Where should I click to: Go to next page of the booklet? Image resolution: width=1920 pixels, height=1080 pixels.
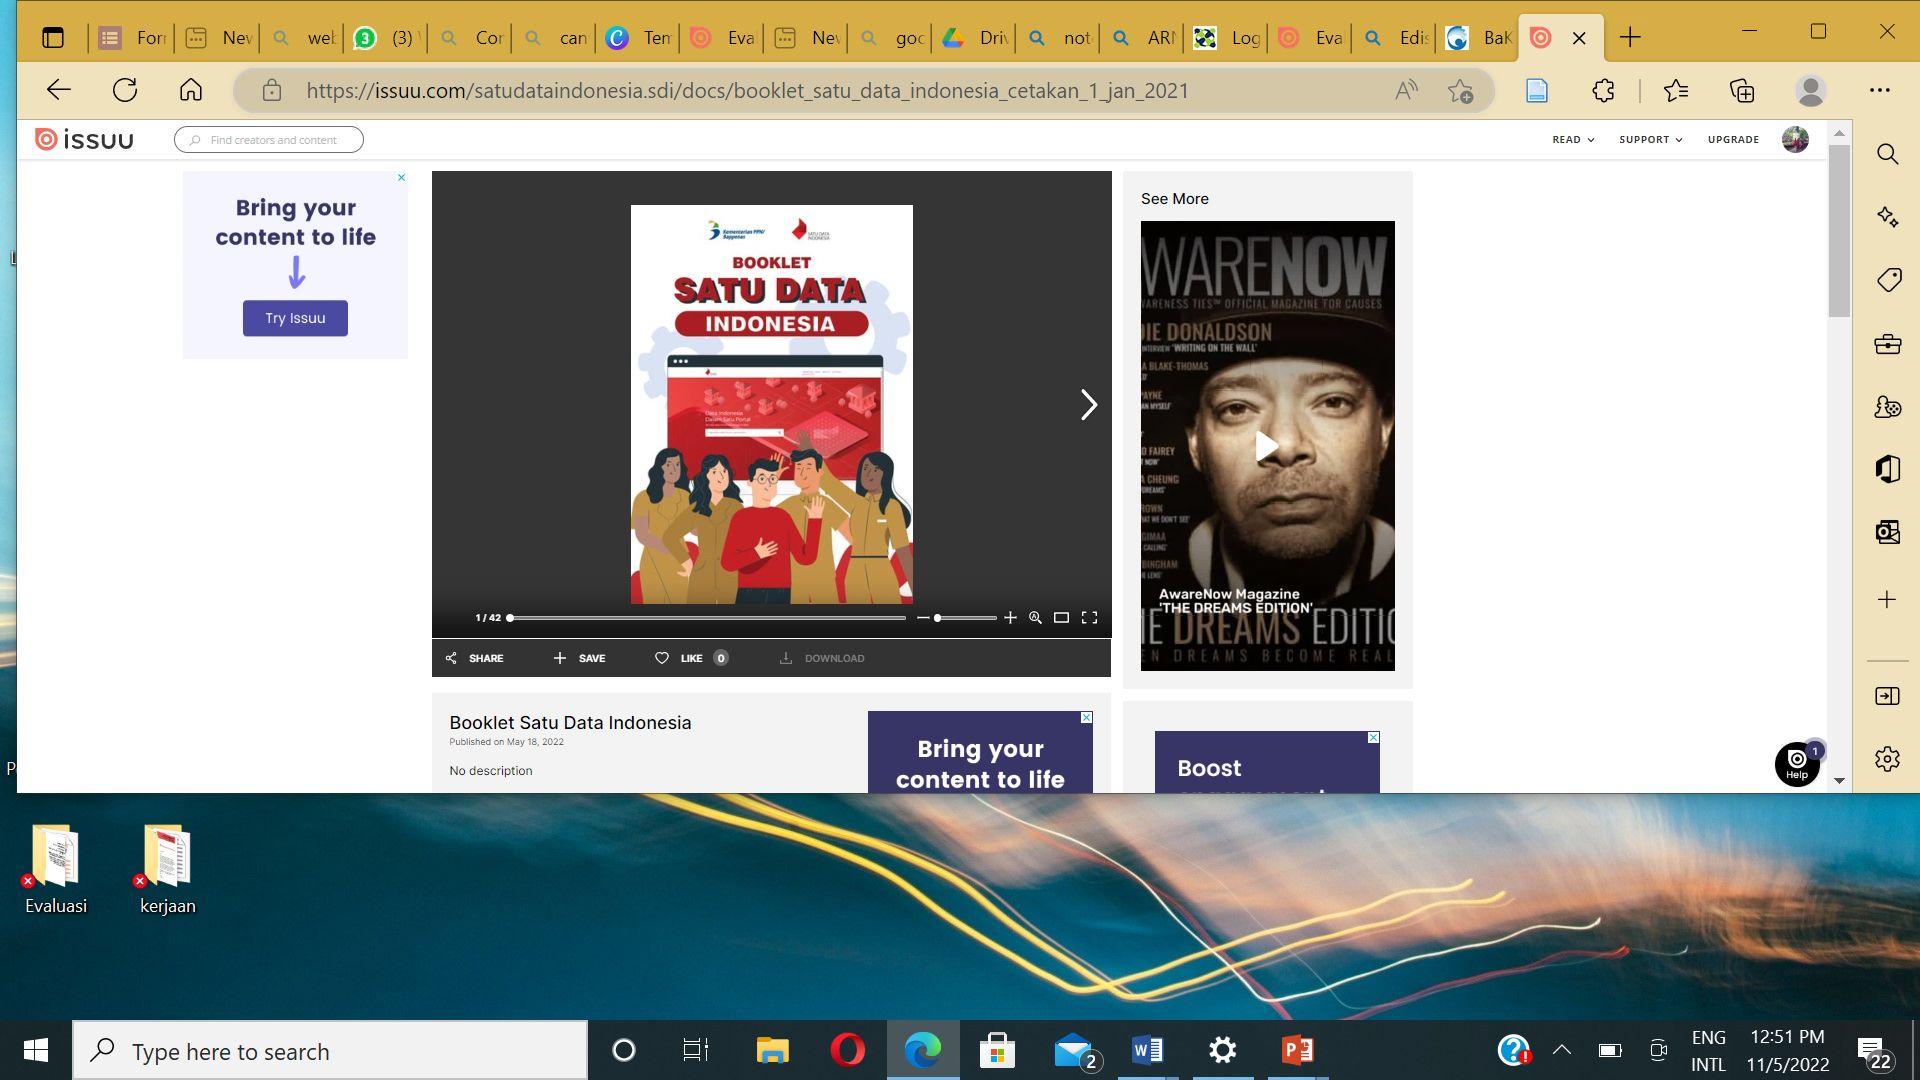pos(1088,405)
